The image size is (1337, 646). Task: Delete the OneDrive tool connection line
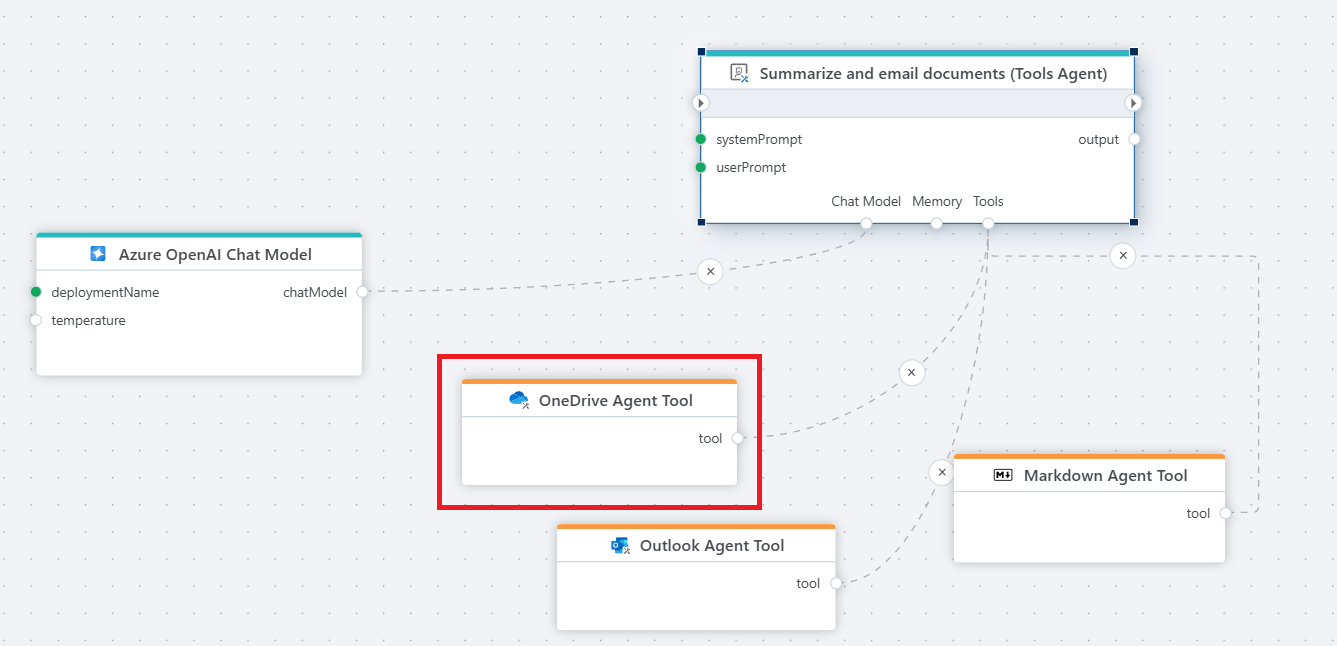pyautogui.click(x=911, y=373)
